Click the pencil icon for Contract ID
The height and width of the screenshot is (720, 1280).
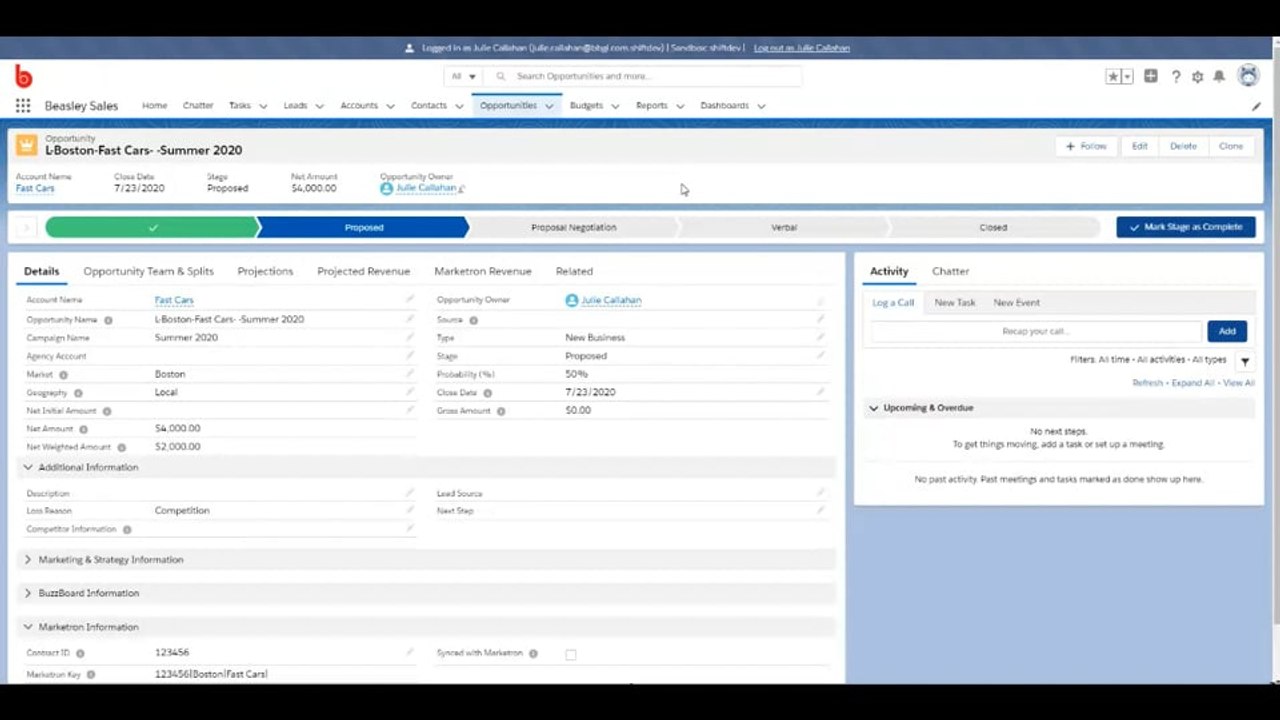click(409, 652)
